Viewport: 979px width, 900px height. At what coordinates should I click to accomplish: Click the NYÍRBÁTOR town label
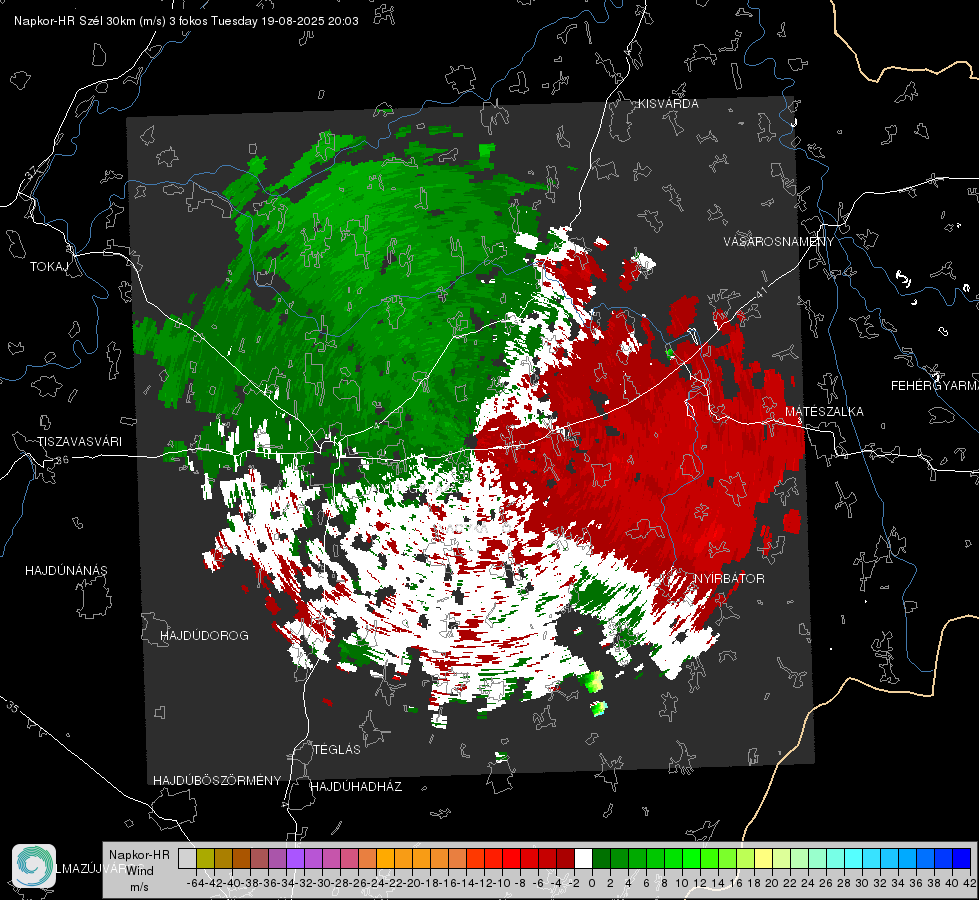[730, 578]
